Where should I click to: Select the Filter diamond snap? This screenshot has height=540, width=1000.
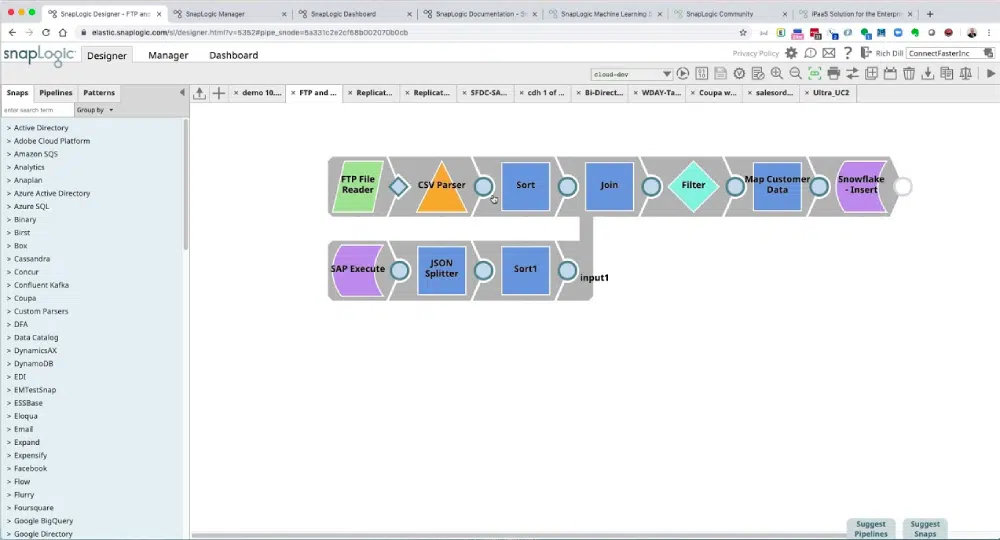point(693,186)
